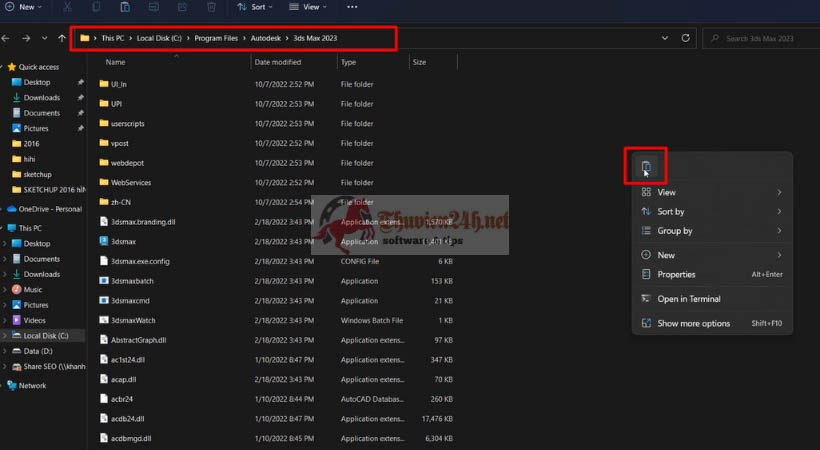Click the Refresh icon beside the address bar

685,38
